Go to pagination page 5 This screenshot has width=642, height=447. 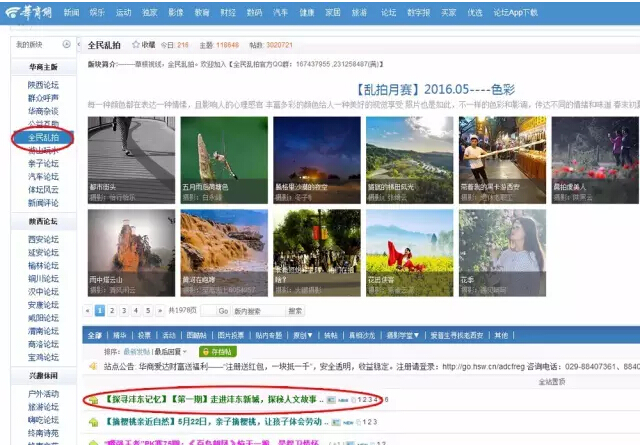(x=148, y=311)
